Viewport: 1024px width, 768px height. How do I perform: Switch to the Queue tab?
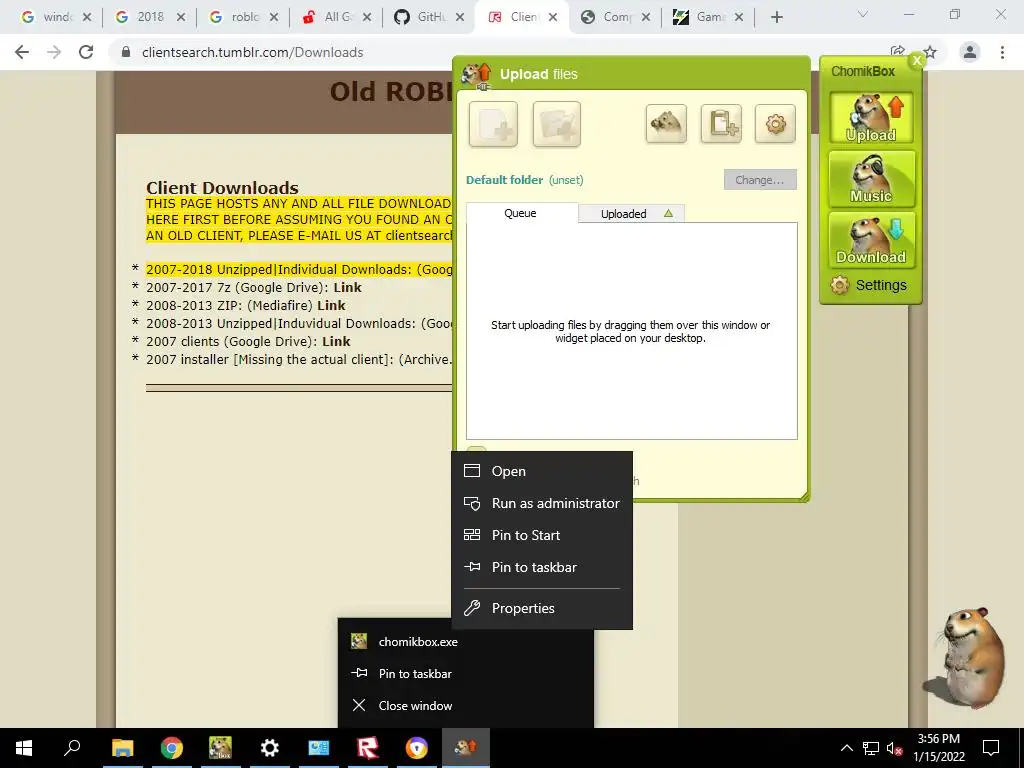(521, 213)
